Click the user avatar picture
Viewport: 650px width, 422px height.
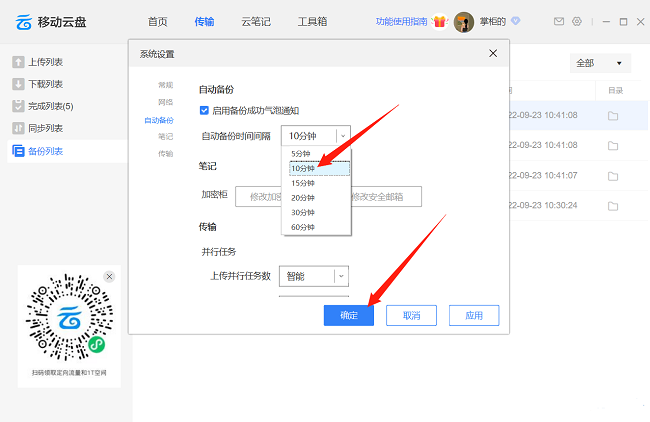(x=464, y=22)
